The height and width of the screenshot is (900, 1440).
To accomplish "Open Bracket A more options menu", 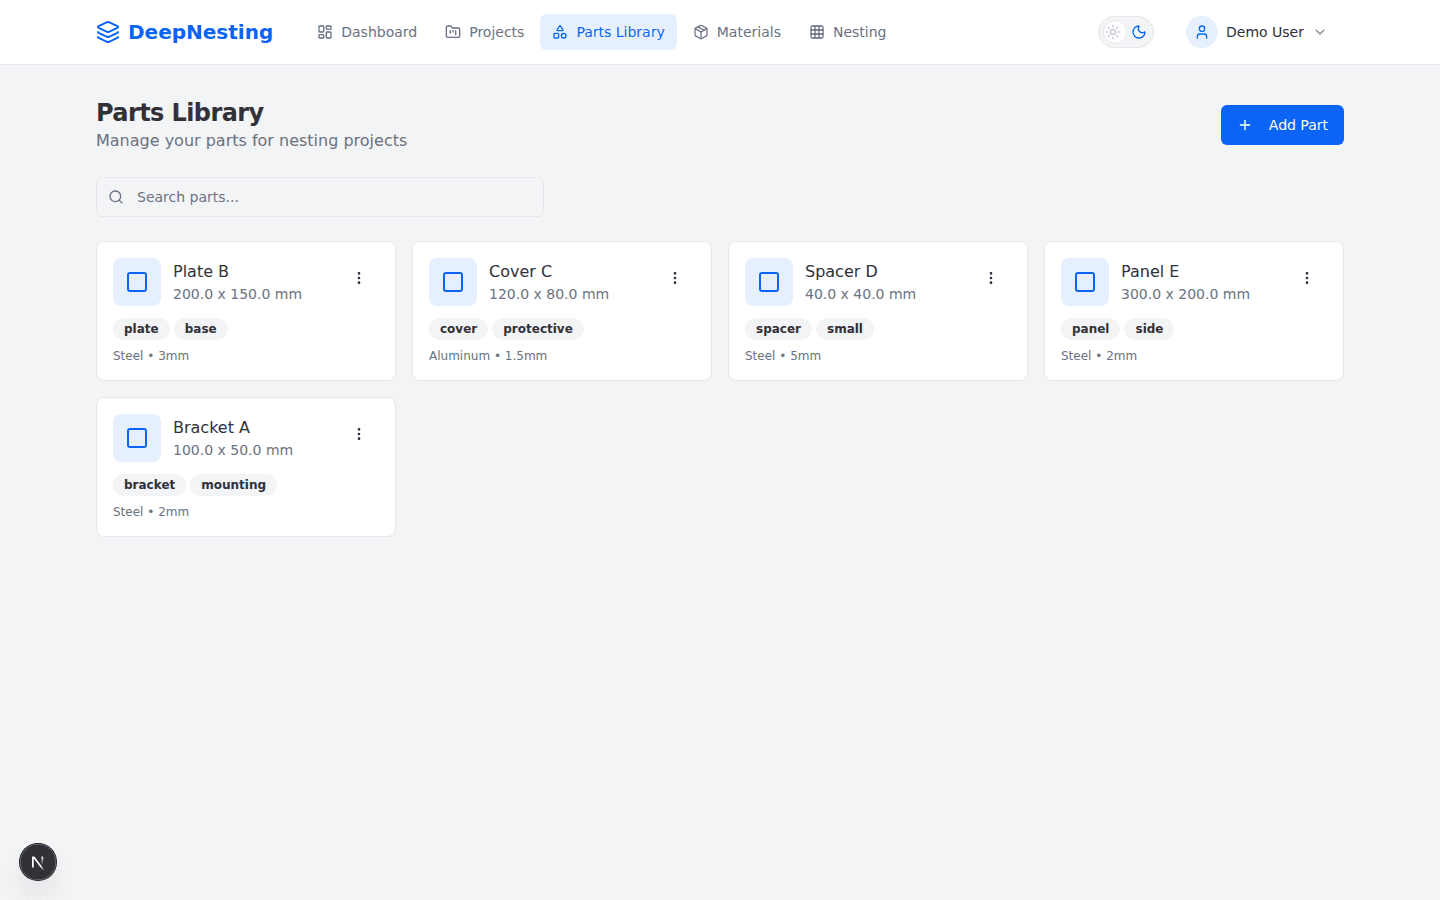I will (x=359, y=434).
